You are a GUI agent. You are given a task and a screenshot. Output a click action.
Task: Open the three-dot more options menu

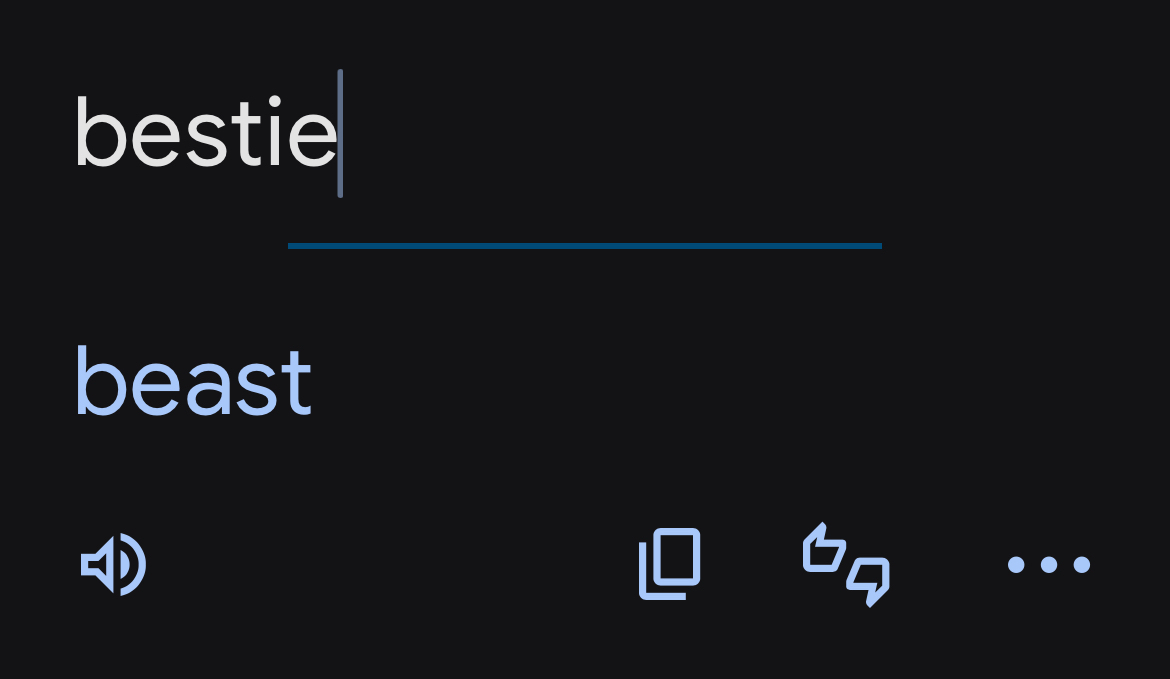(1048, 564)
